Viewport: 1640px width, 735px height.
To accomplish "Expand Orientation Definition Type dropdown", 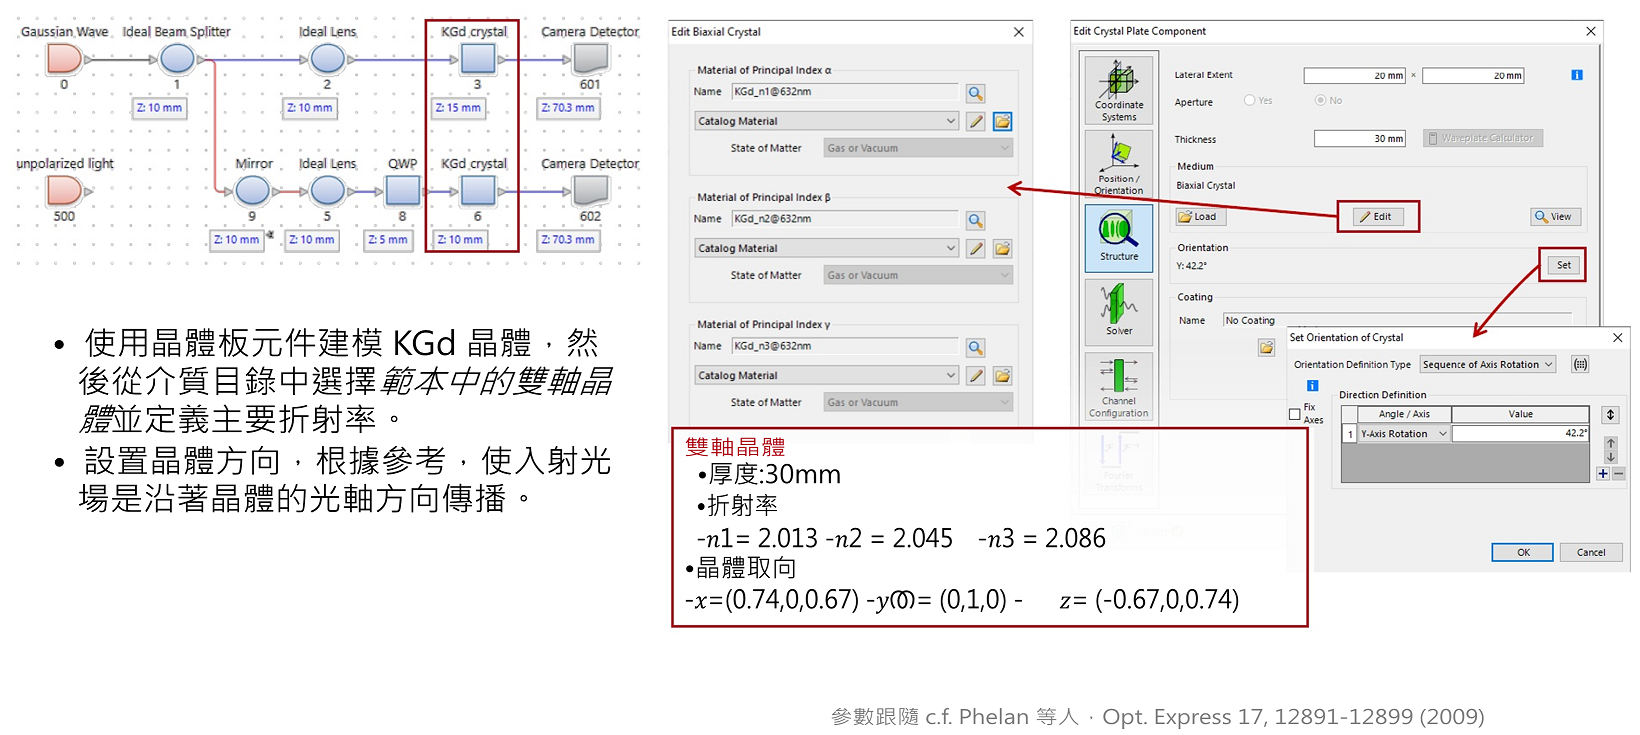I will click(1488, 365).
